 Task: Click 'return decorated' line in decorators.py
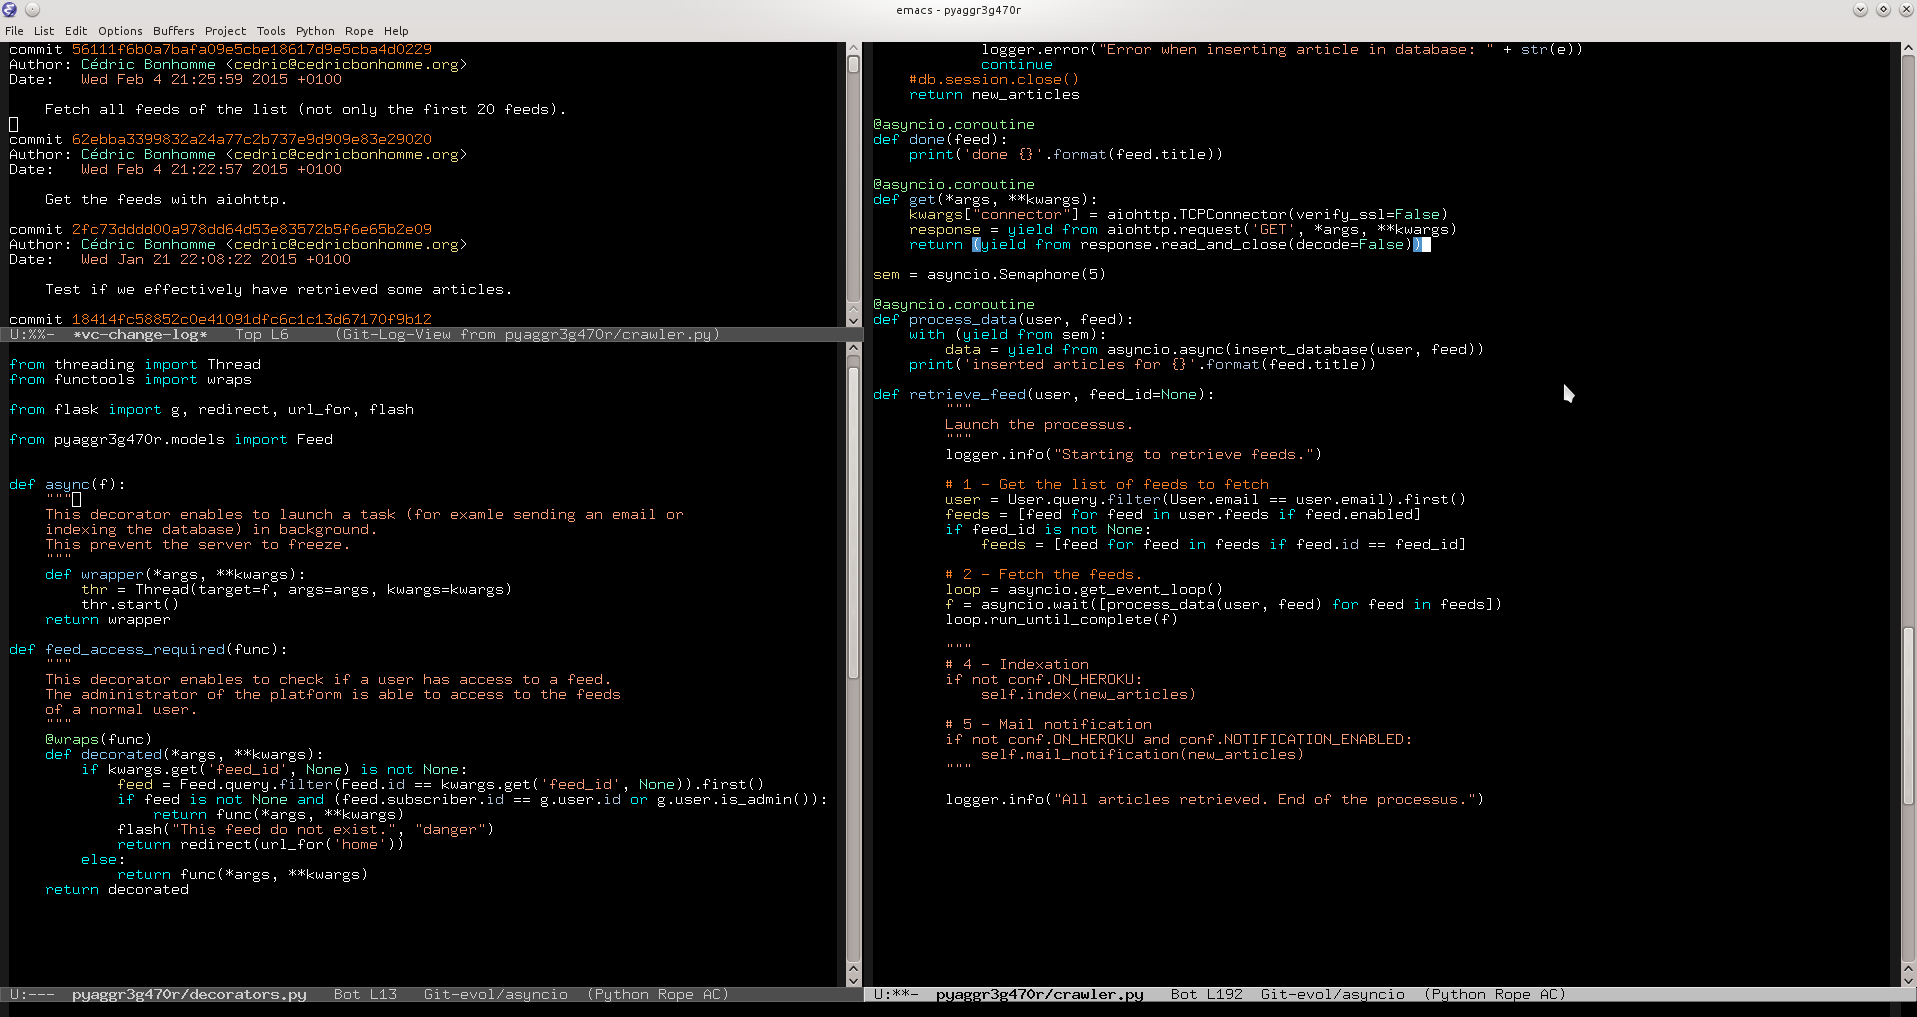[117, 889]
